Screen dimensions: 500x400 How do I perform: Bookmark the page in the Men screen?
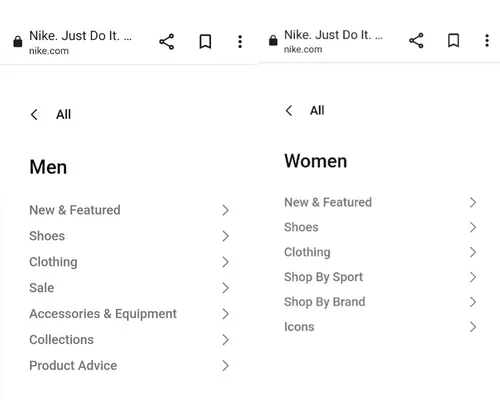[x=205, y=42]
